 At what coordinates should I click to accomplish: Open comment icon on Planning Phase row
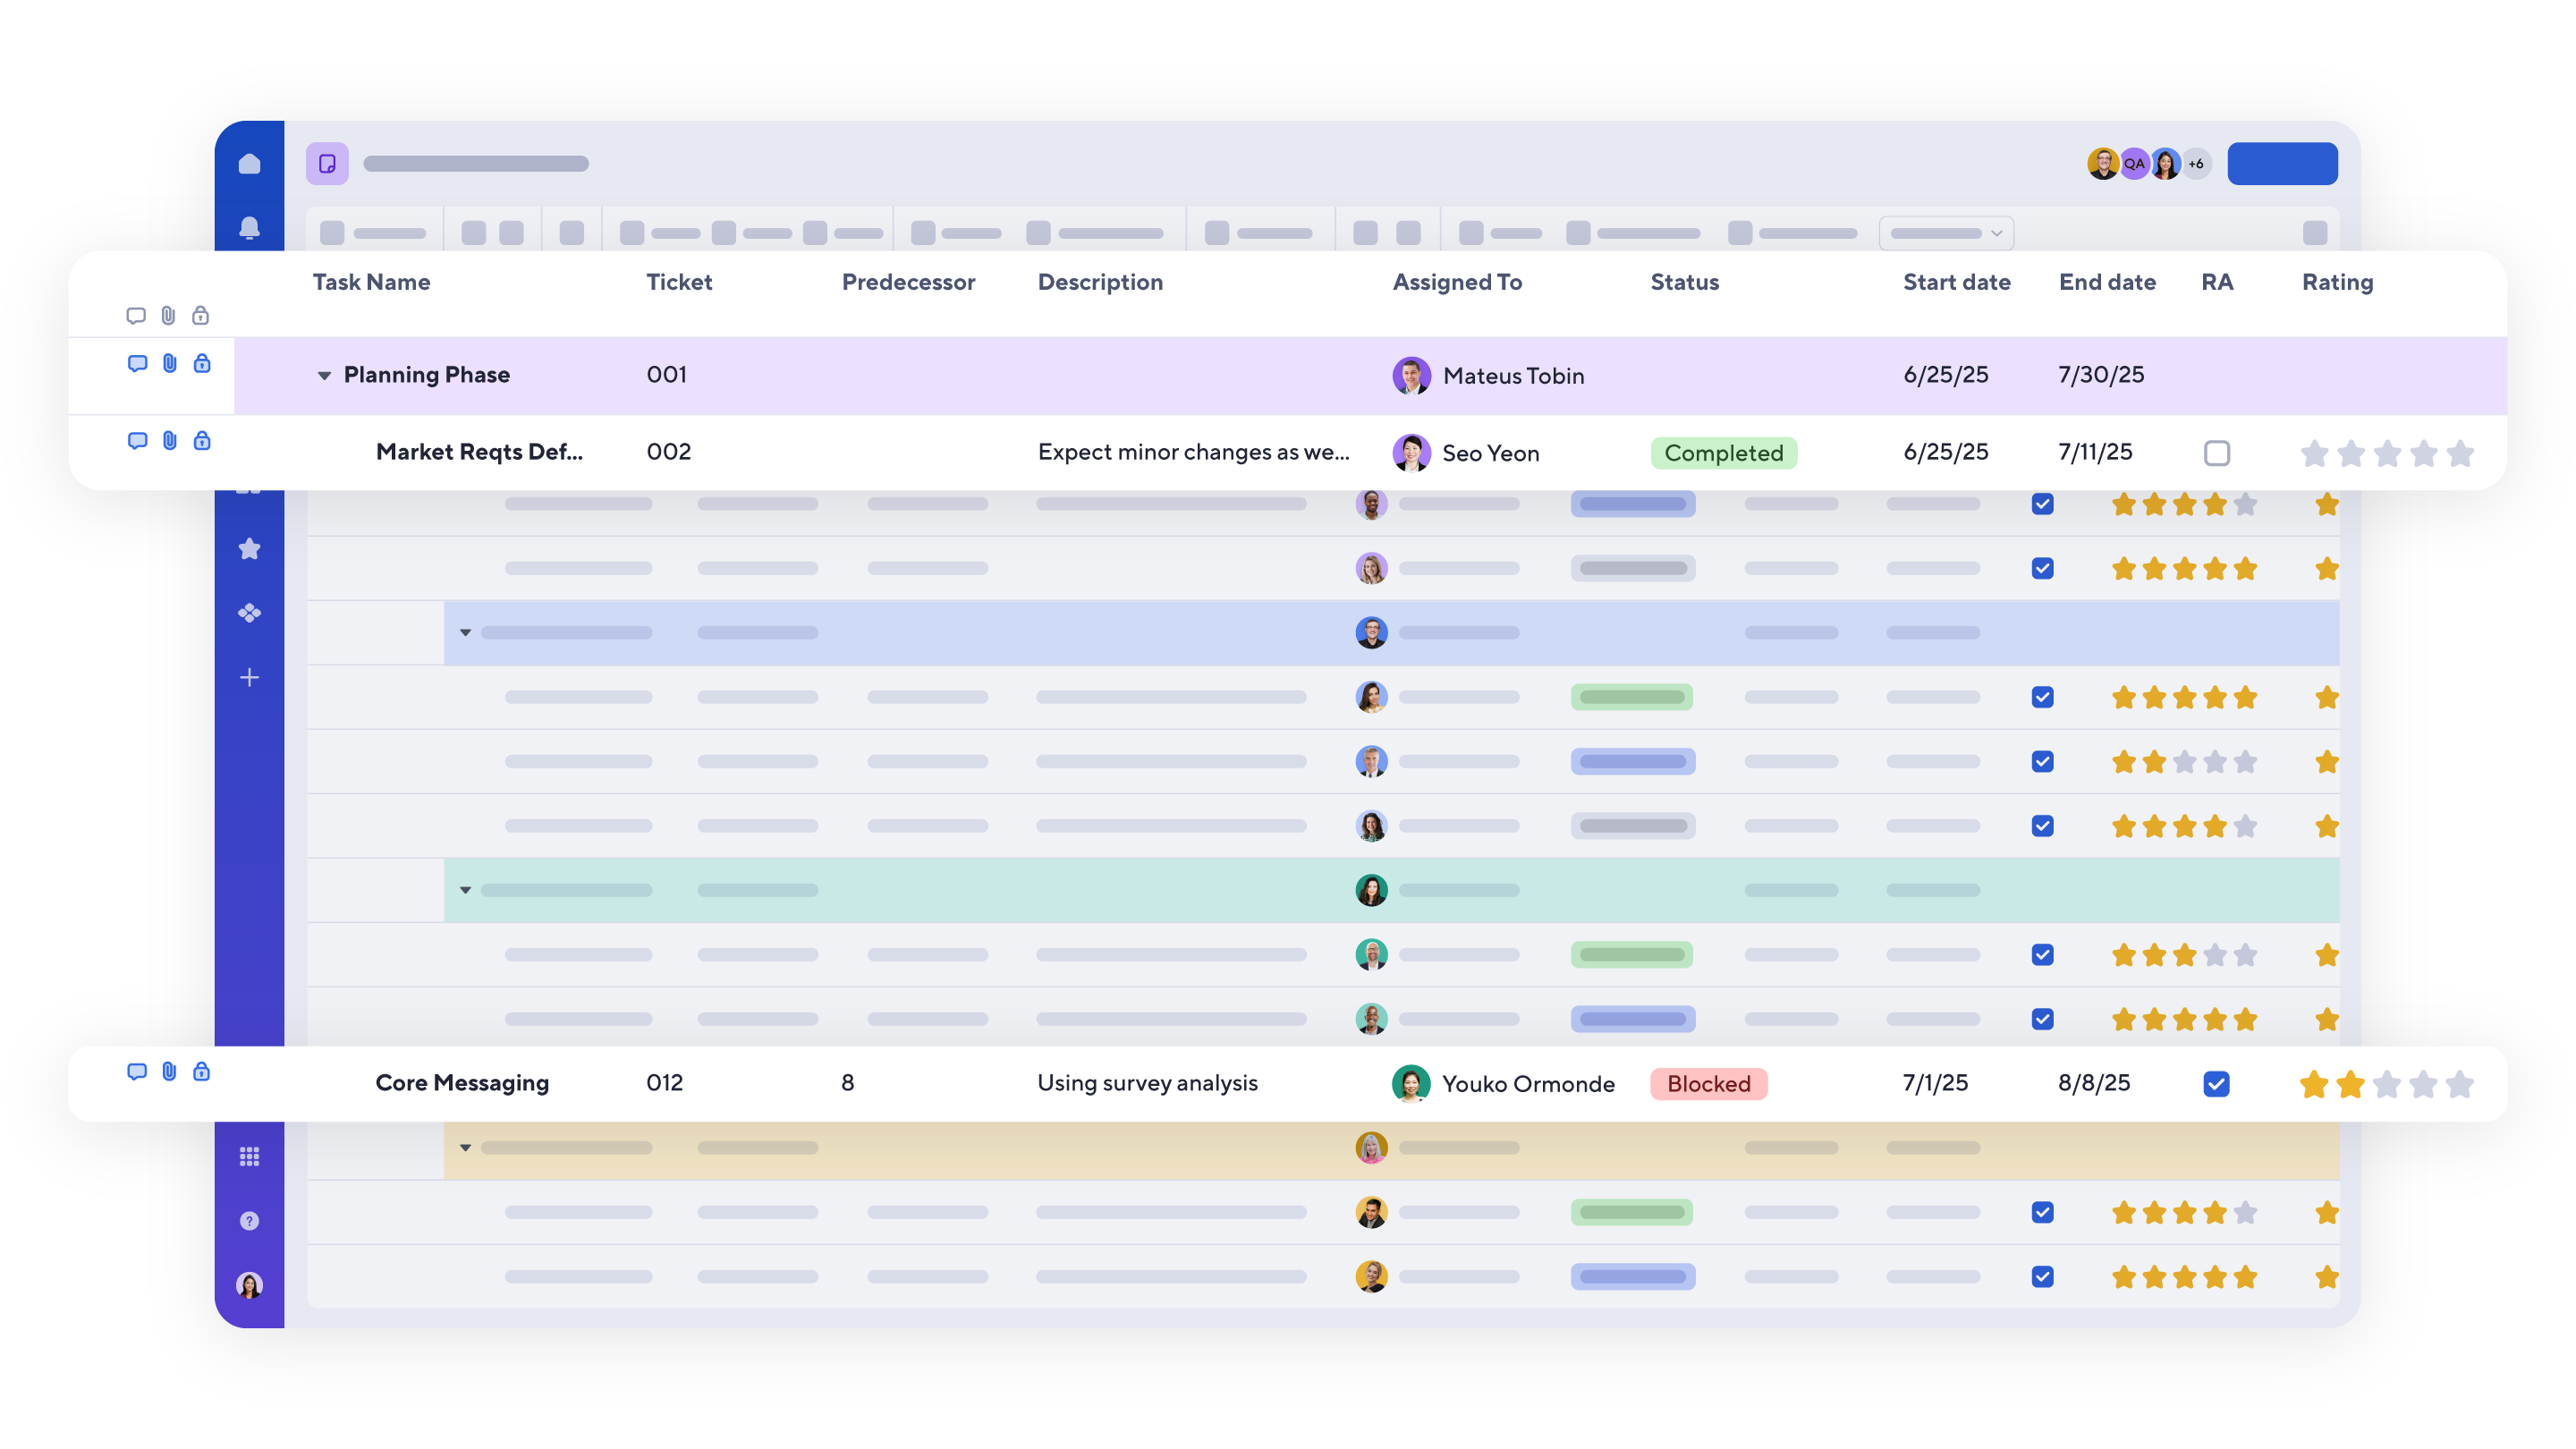coord(137,363)
